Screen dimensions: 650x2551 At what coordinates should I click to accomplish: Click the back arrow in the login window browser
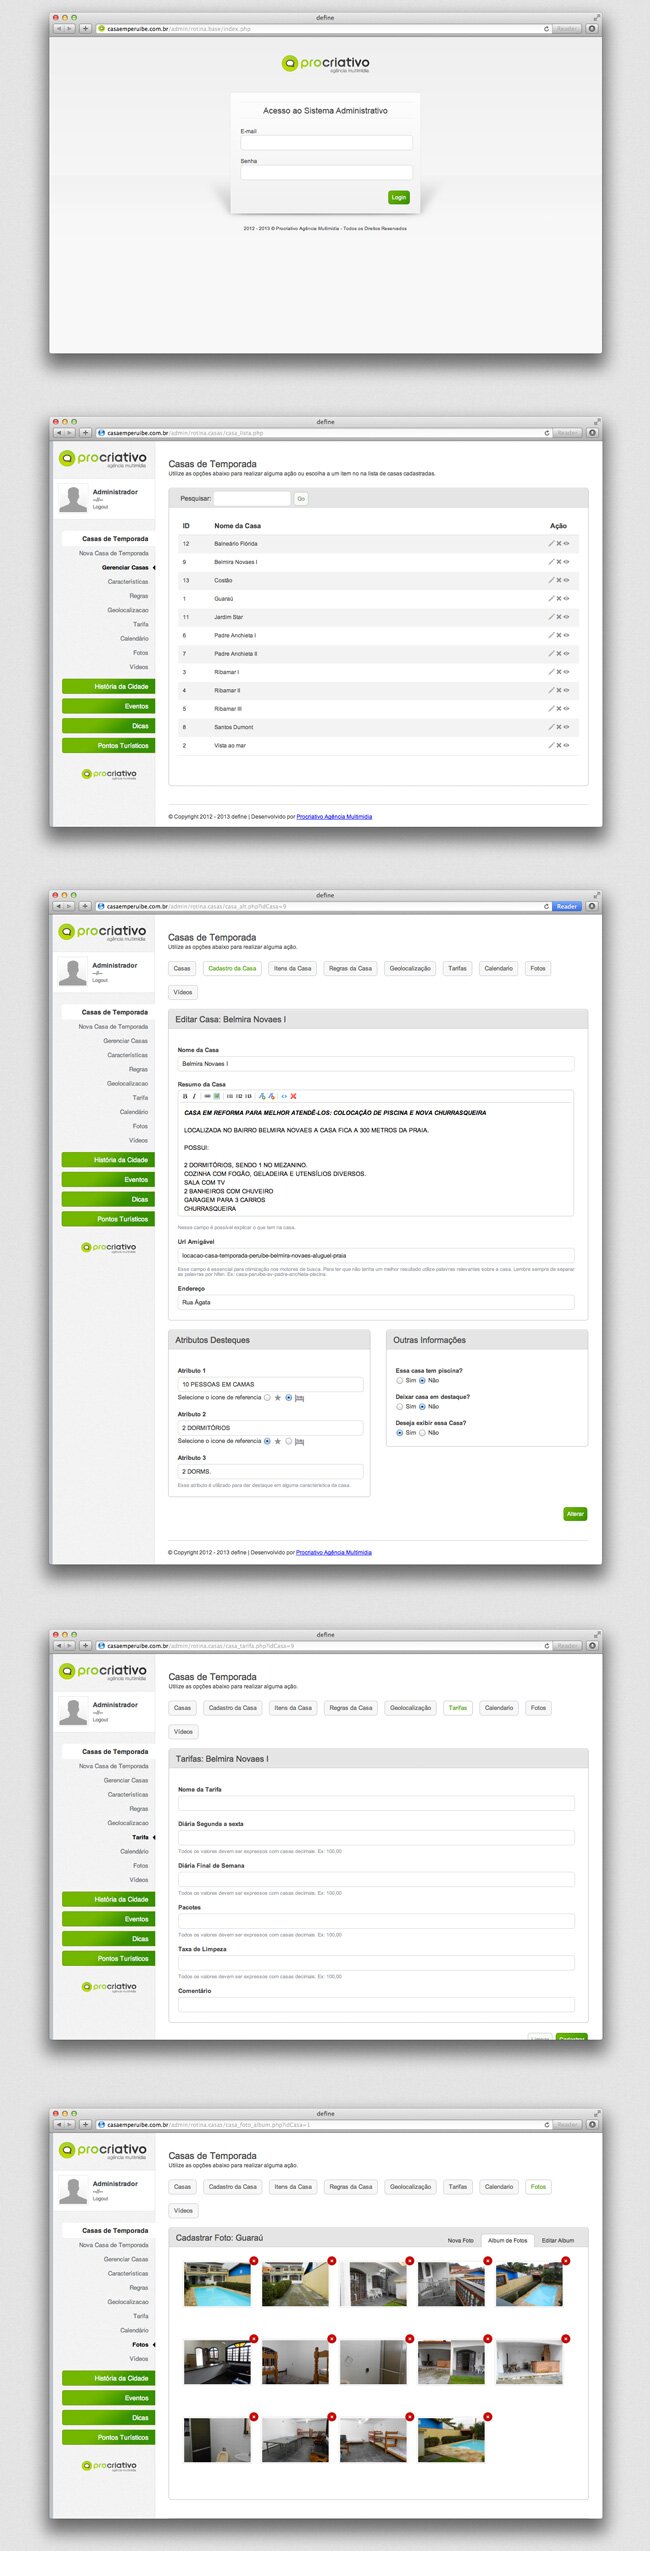coord(58,29)
